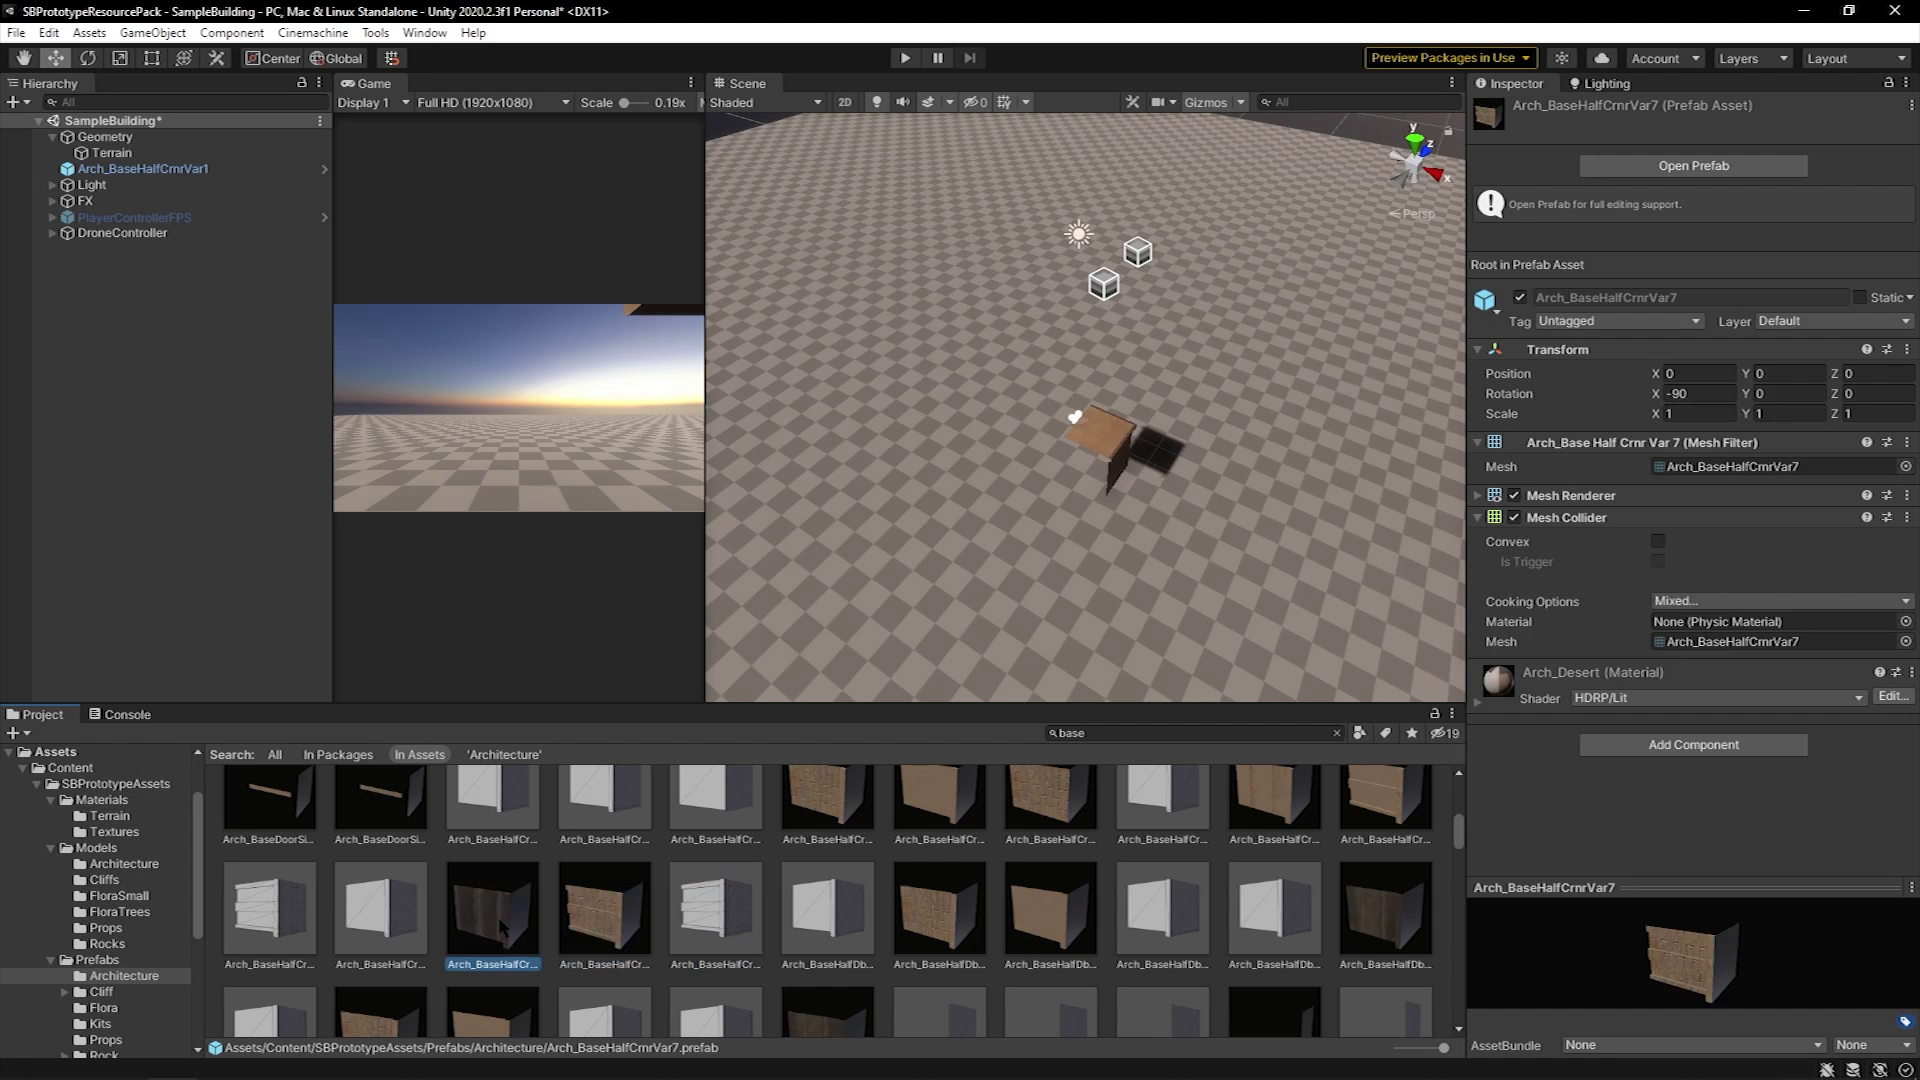
Task: Open custom editor tools icon
Action: point(216,58)
